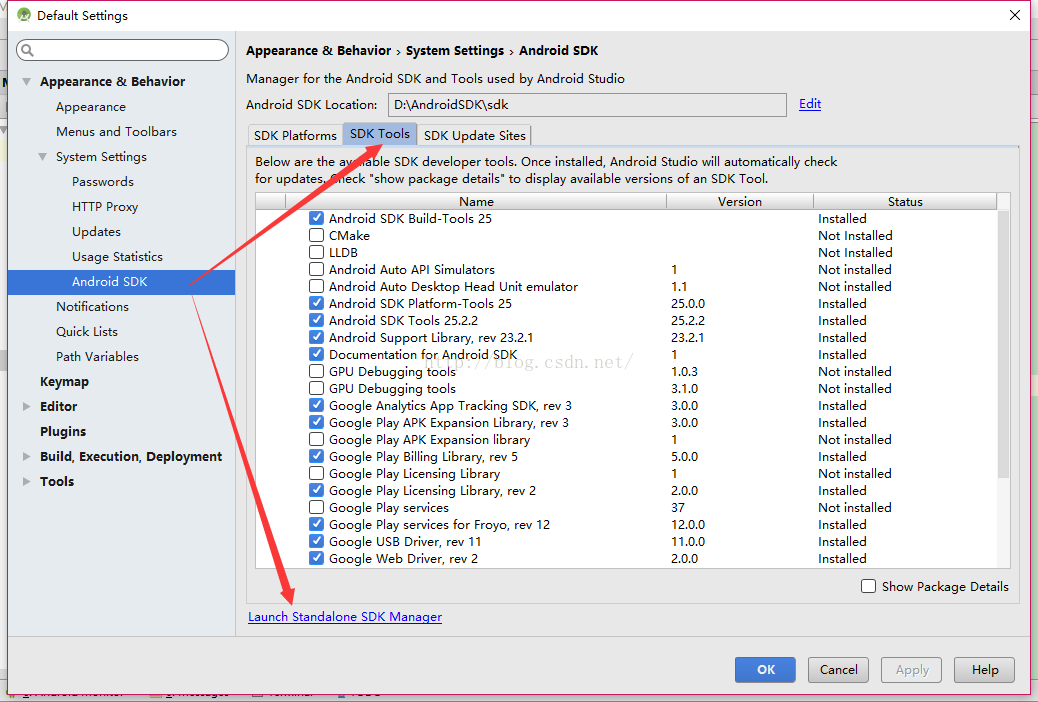Screen dimensions: 1038x702
Task: Open HTTP Proxy settings
Action: 105,207
